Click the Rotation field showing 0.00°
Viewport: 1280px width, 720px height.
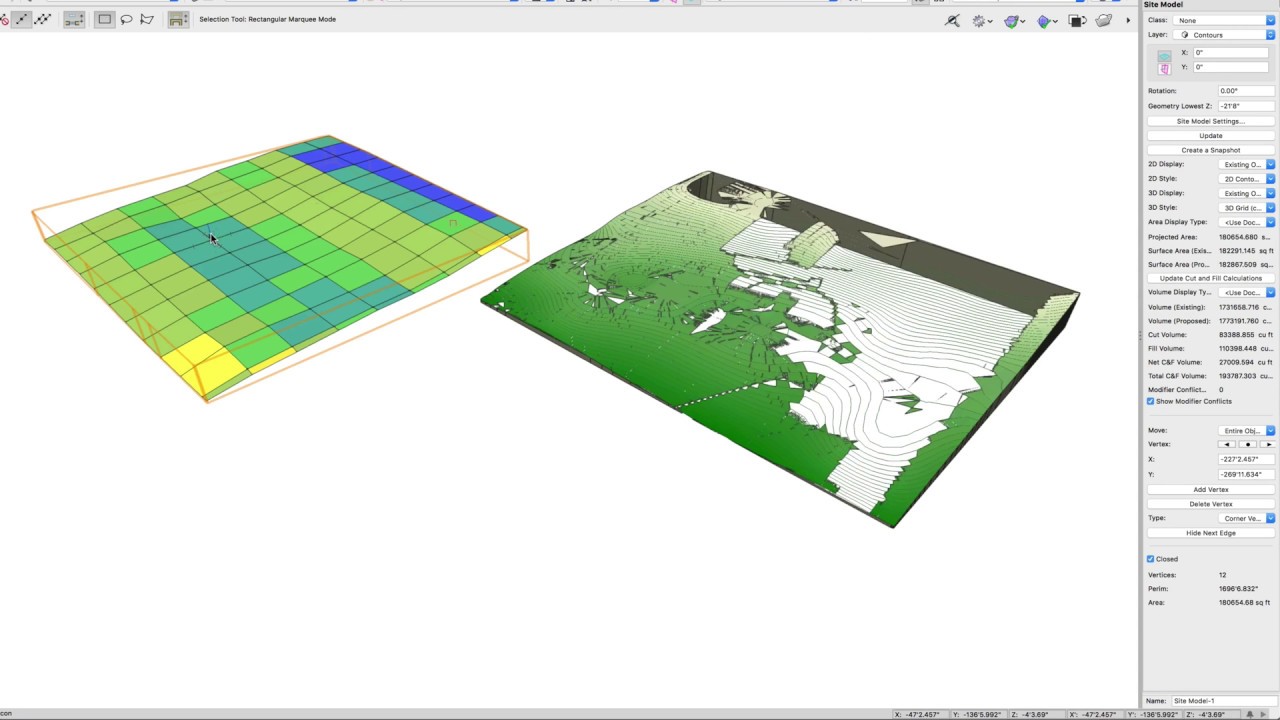click(1246, 91)
